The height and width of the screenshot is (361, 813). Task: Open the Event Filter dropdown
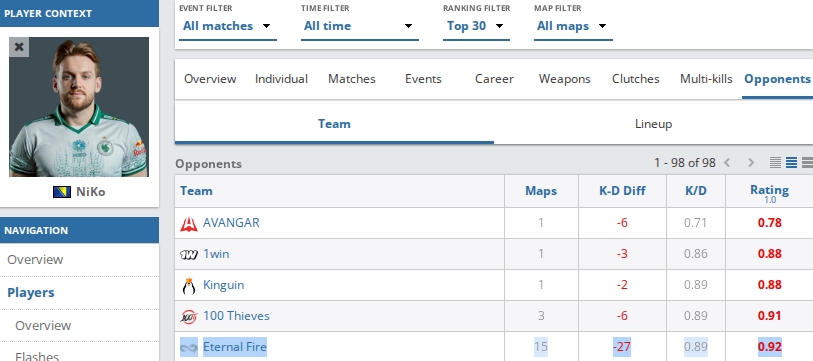pos(228,26)
